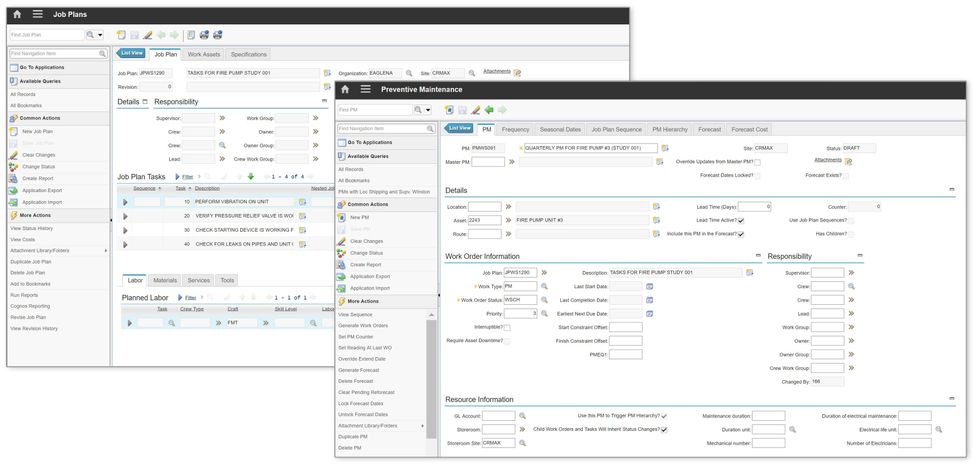Expand first job plan task row
Image resolution: width=980 pixels, height=467 pixels.
[125, 202]
